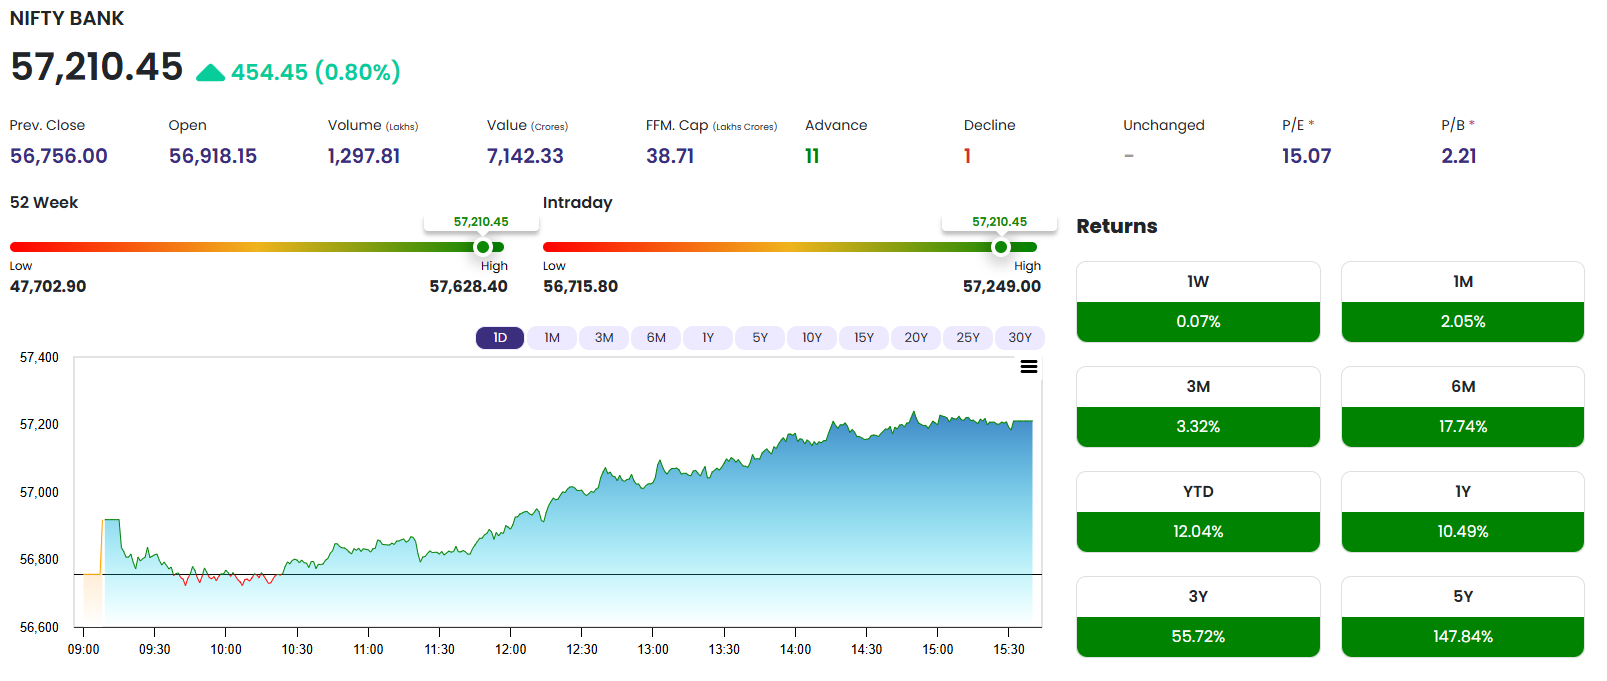Viewport: 1607px width, 681px height.
Task: Click the Advance count 11
Action: pos(812,156)
